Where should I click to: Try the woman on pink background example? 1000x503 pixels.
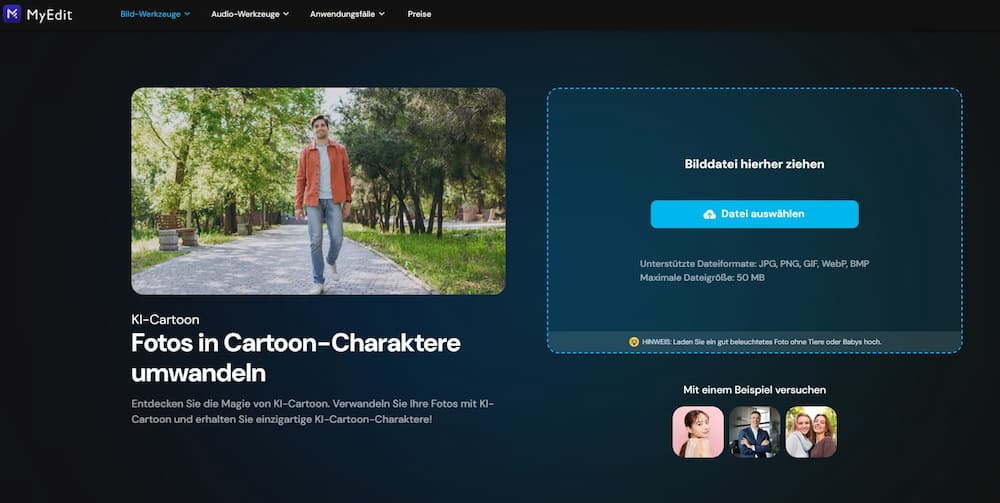coord(698,432)
